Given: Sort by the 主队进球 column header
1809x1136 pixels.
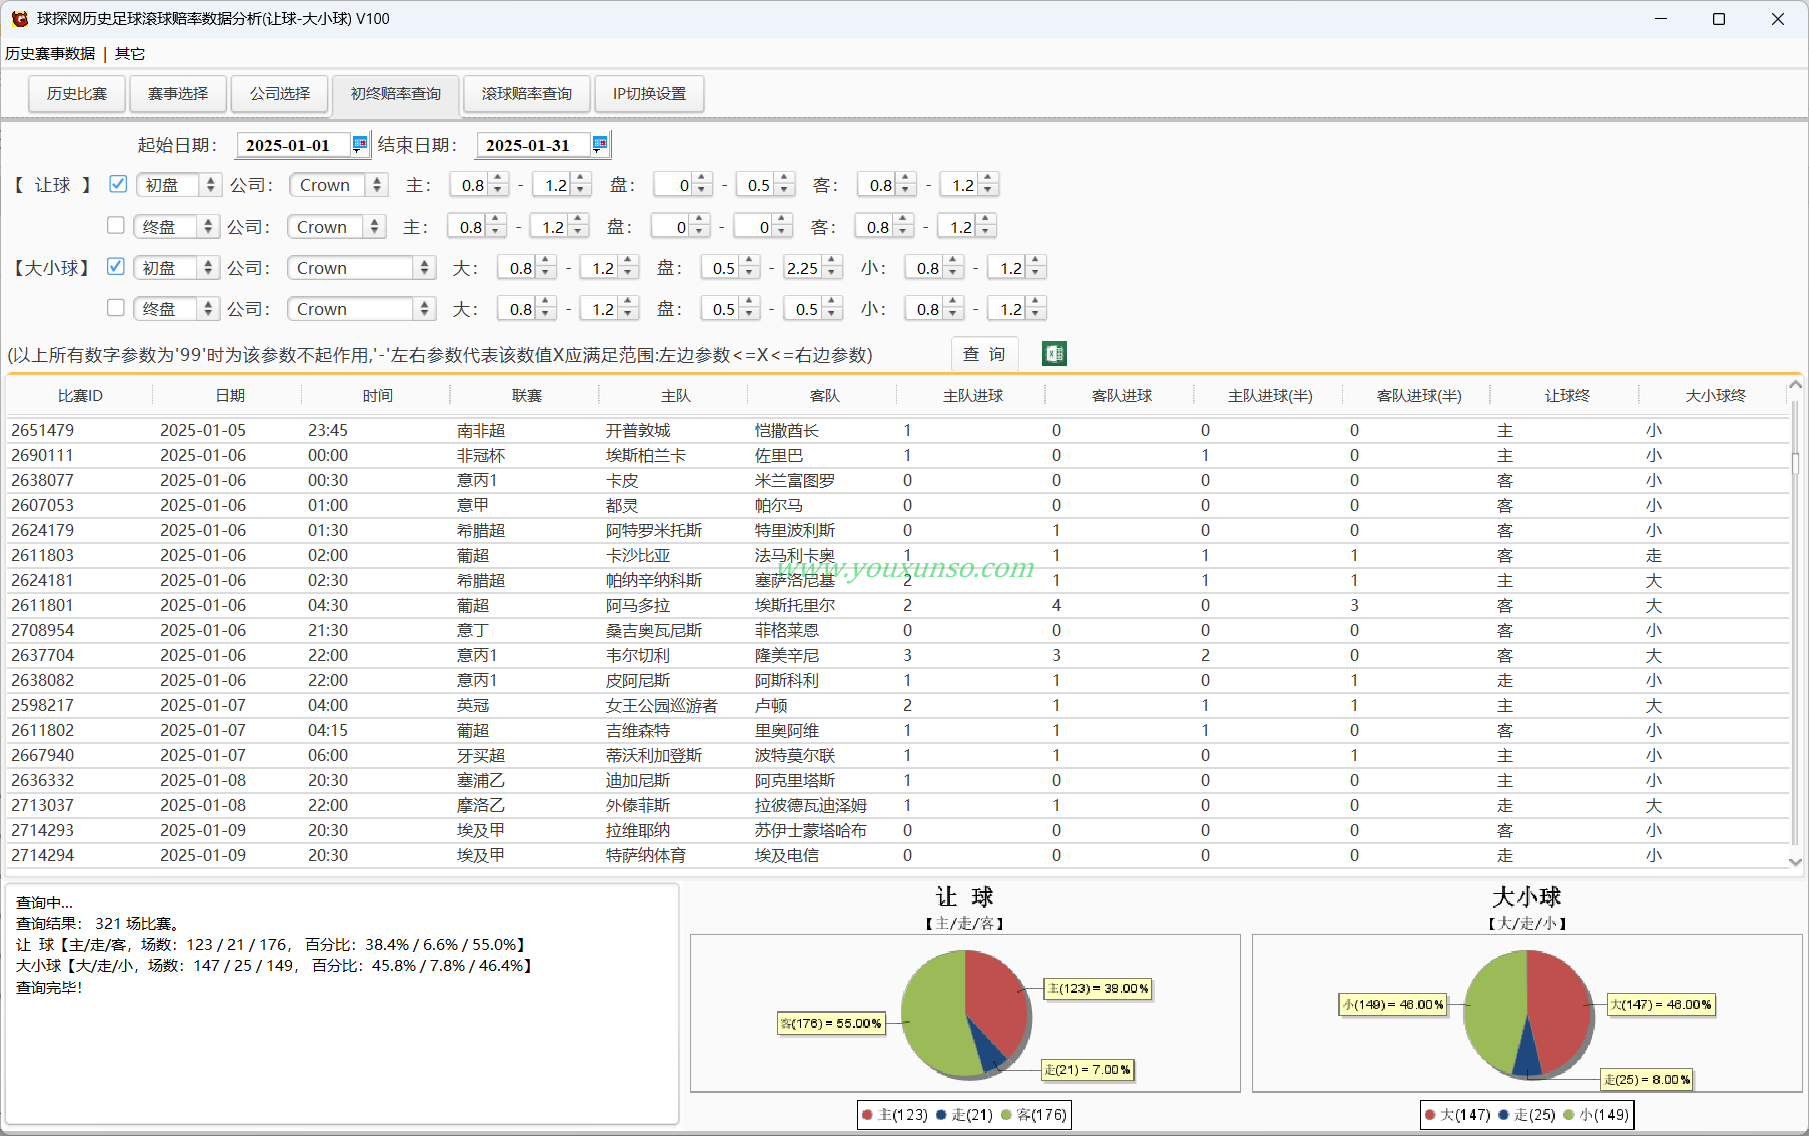Looking at the screenshot, I should pyautogui.click(x=973, y=396).
